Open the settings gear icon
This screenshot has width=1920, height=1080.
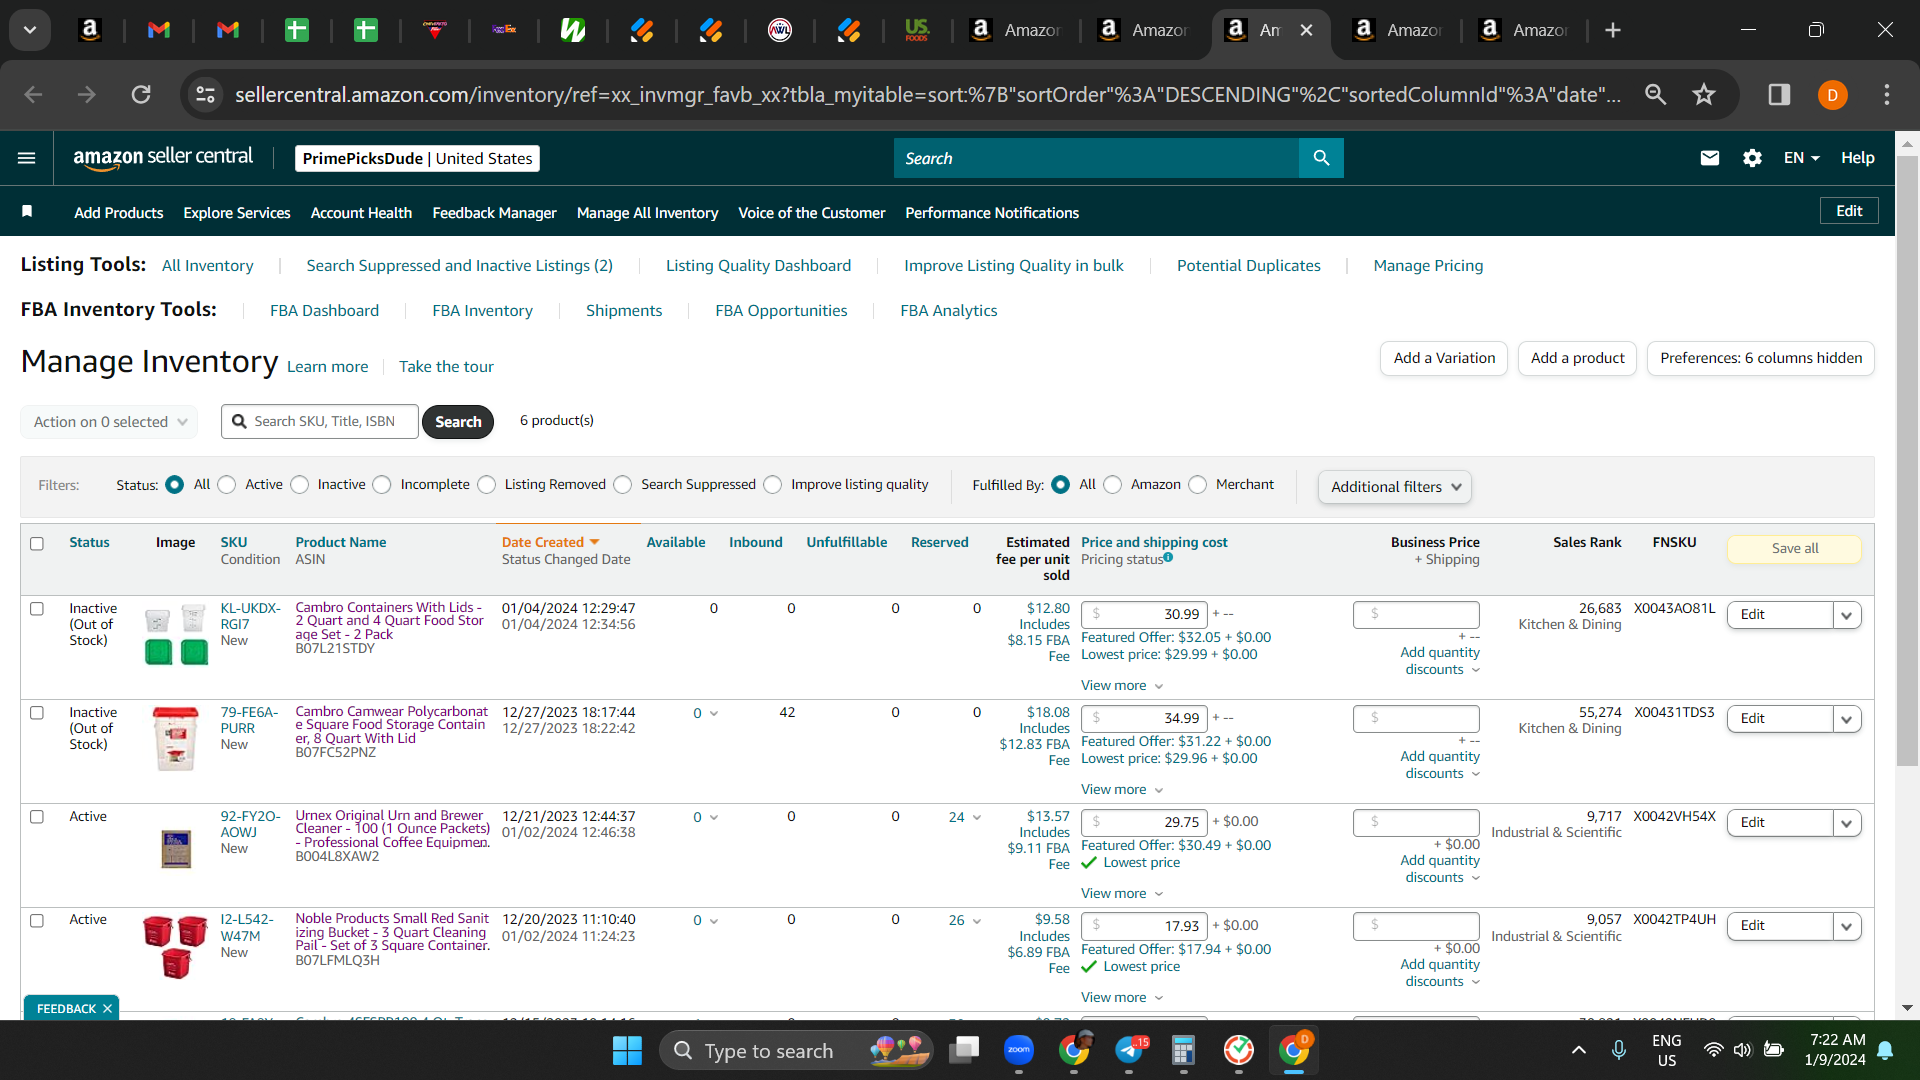(1752, 158)
